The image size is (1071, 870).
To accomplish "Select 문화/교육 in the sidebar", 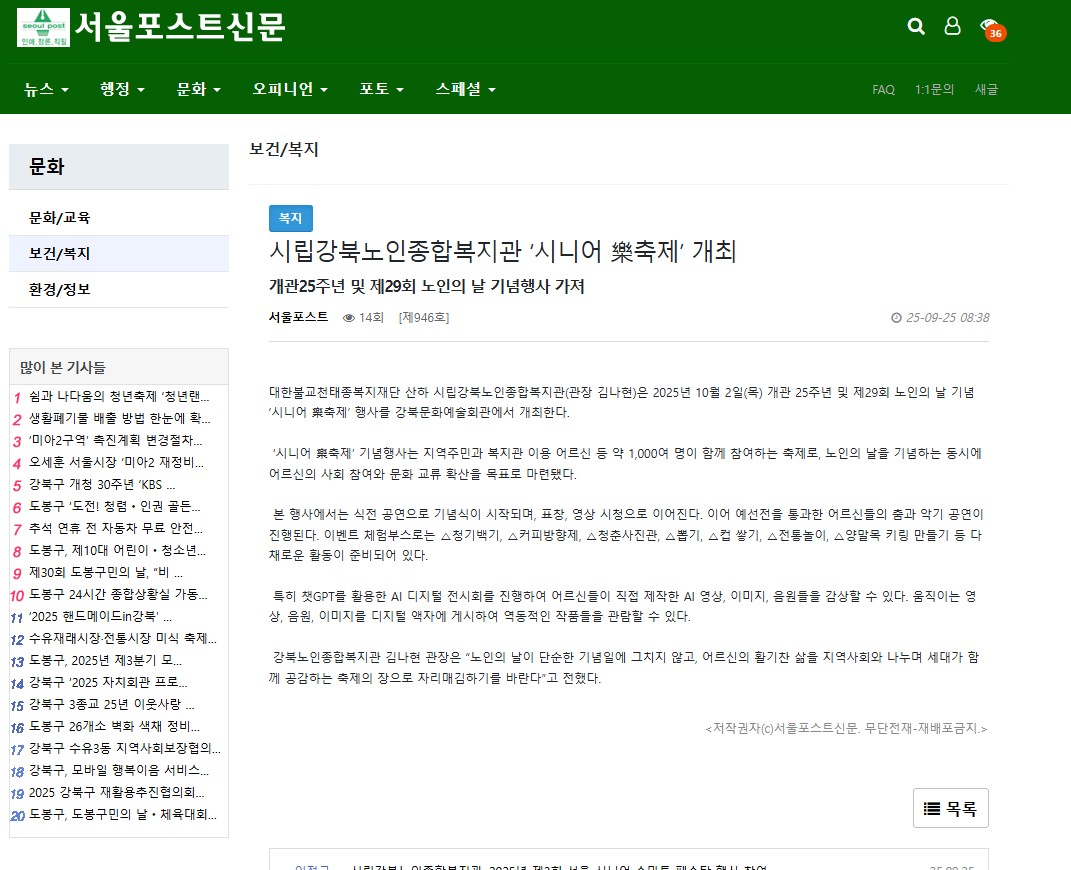I will tap(60, 217).
